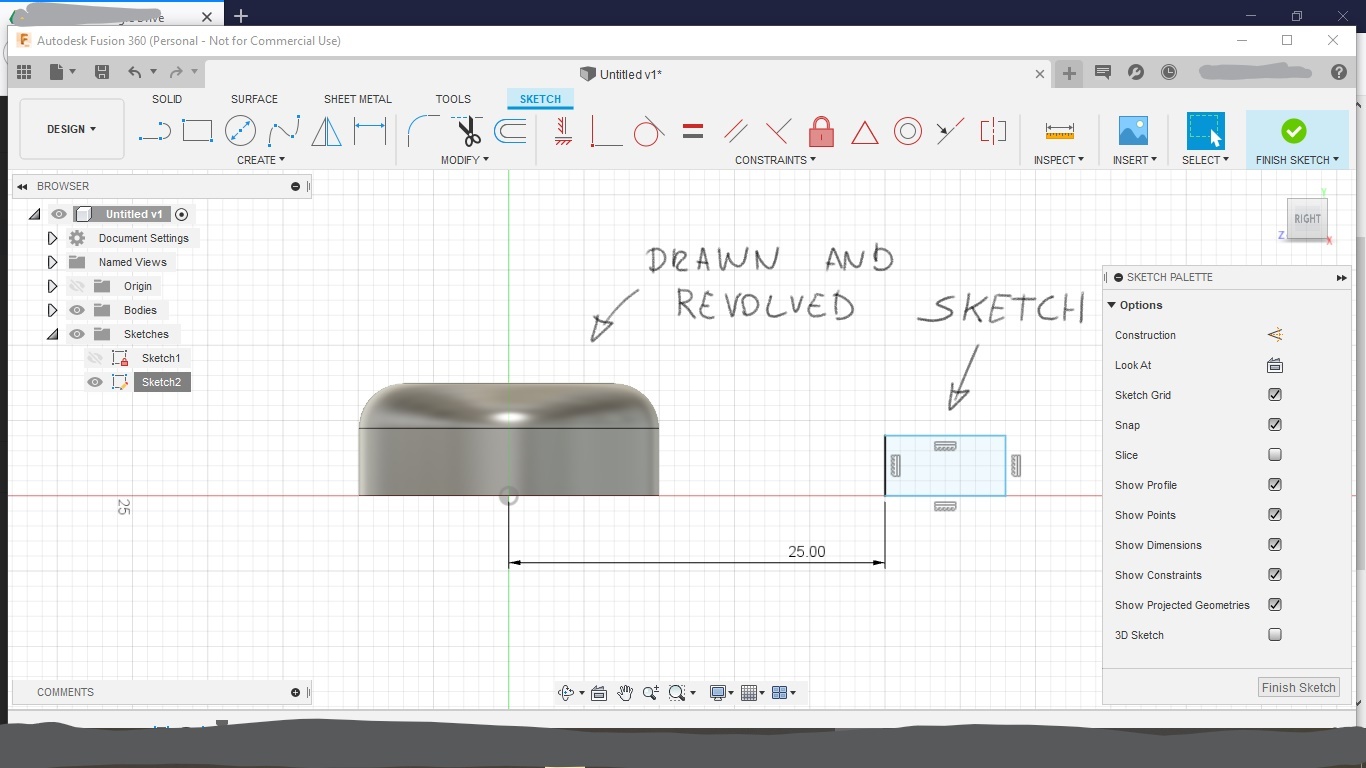The width and height of the screenshot is (1366, 768).
Task: Select the Mirror tool in Create
Action: (x=326, y=131)
